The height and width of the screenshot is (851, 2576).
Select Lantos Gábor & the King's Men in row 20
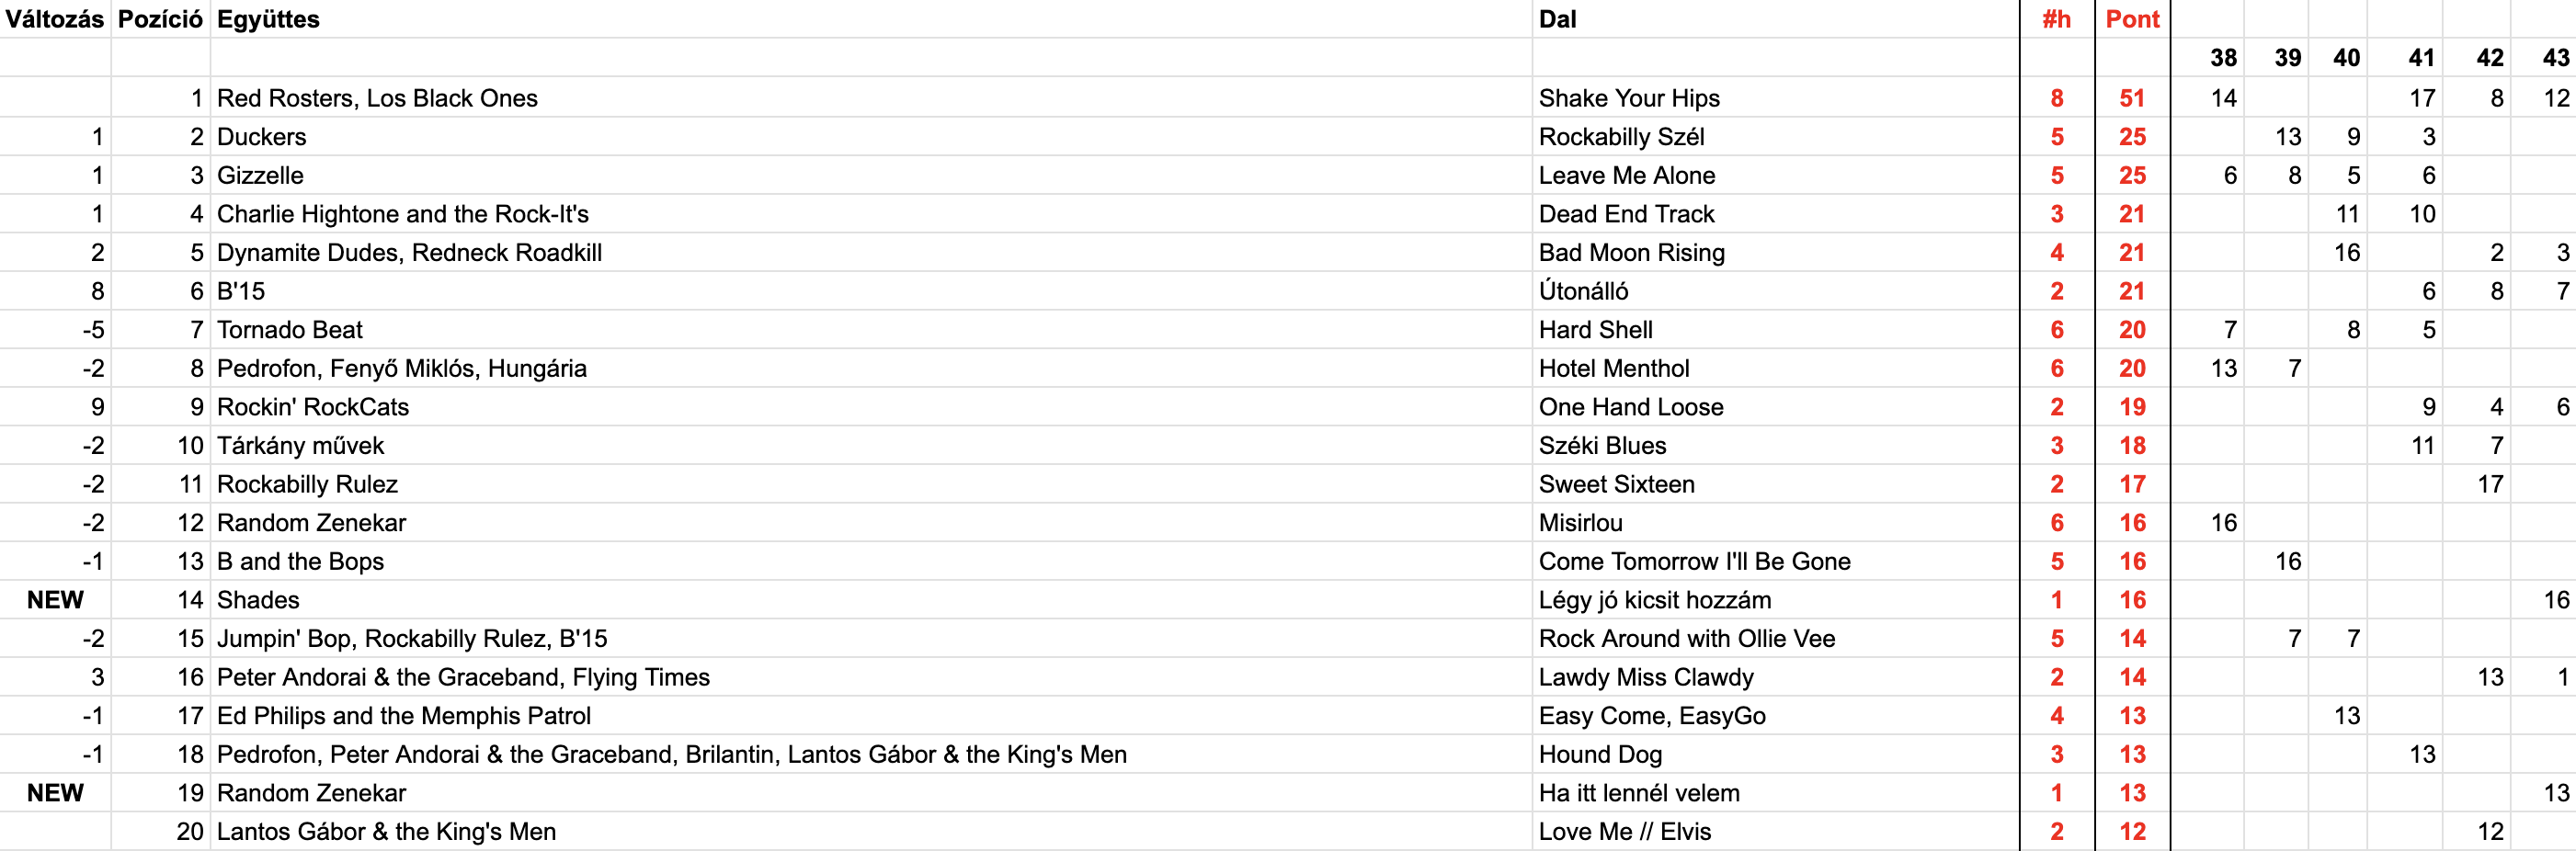[x=386, y=832]
